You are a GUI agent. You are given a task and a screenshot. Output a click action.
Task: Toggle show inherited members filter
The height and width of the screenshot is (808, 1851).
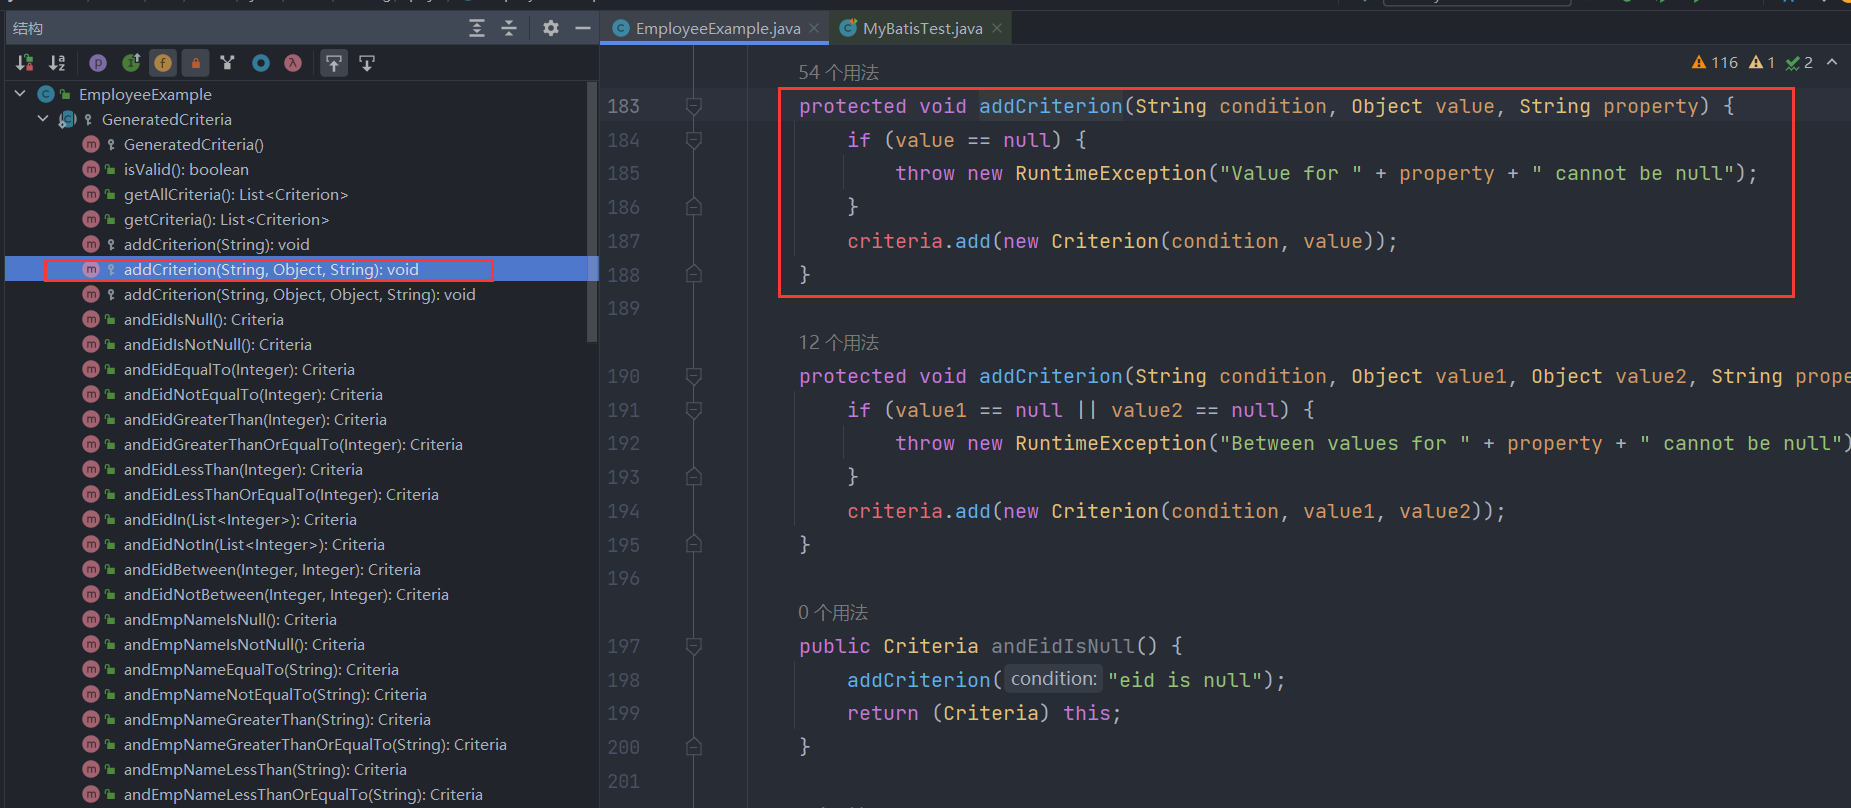tap(131, 63)
